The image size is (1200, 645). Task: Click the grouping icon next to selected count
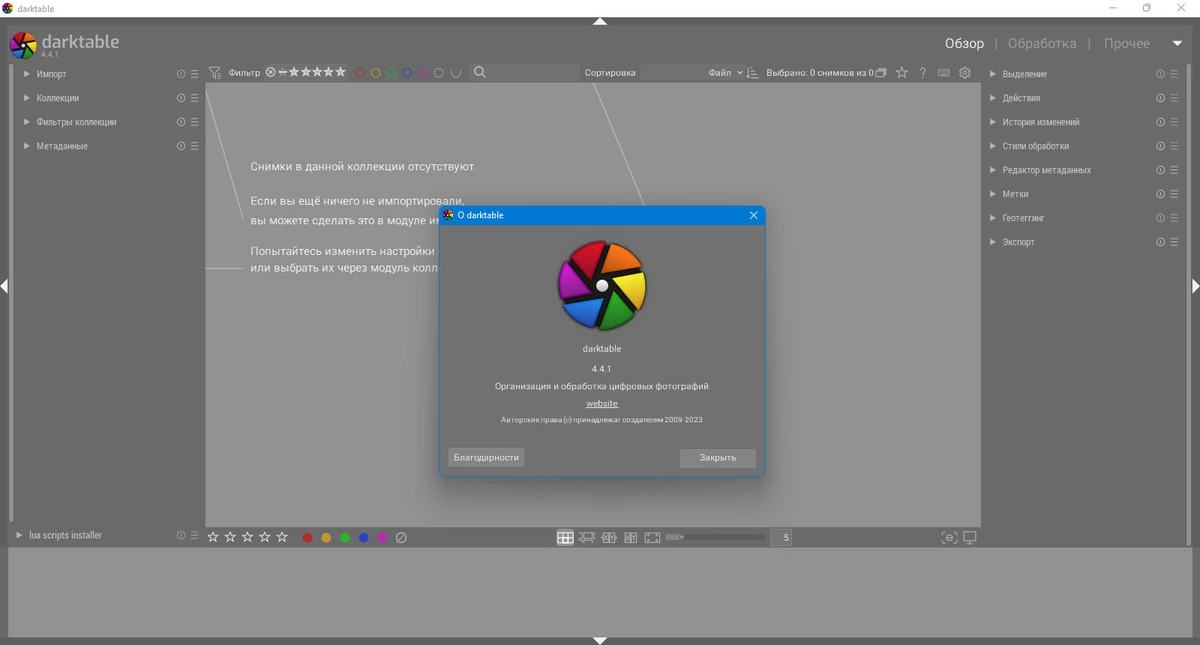[881, 73]
